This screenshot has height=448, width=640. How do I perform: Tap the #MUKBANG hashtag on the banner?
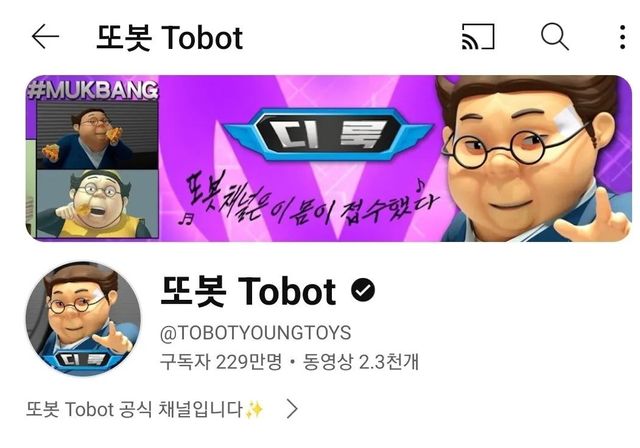(x=93, y=90)
